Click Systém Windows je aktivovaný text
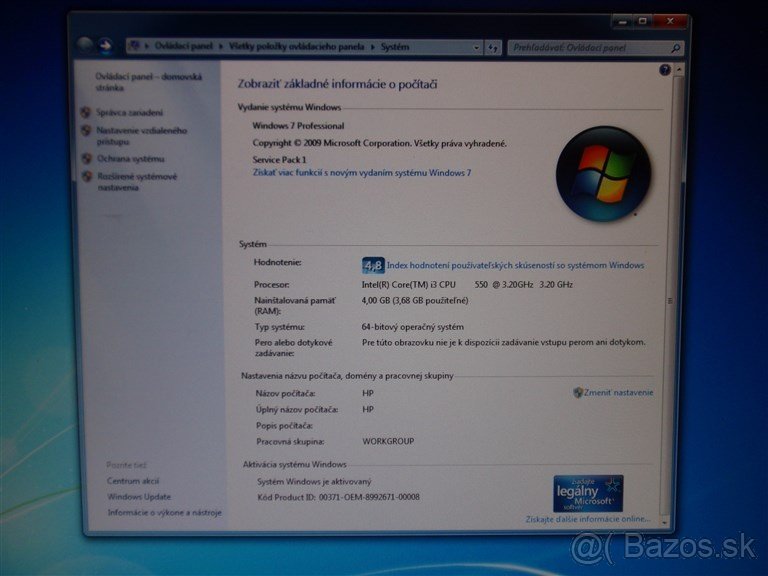The image size is (768, 576). (x=314, y=481)
